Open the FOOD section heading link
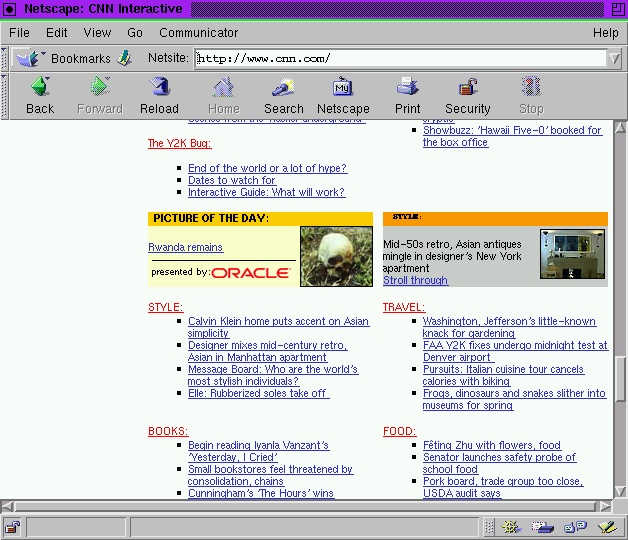The height and width of the screenshot is (540, 628). click(399, 431)
